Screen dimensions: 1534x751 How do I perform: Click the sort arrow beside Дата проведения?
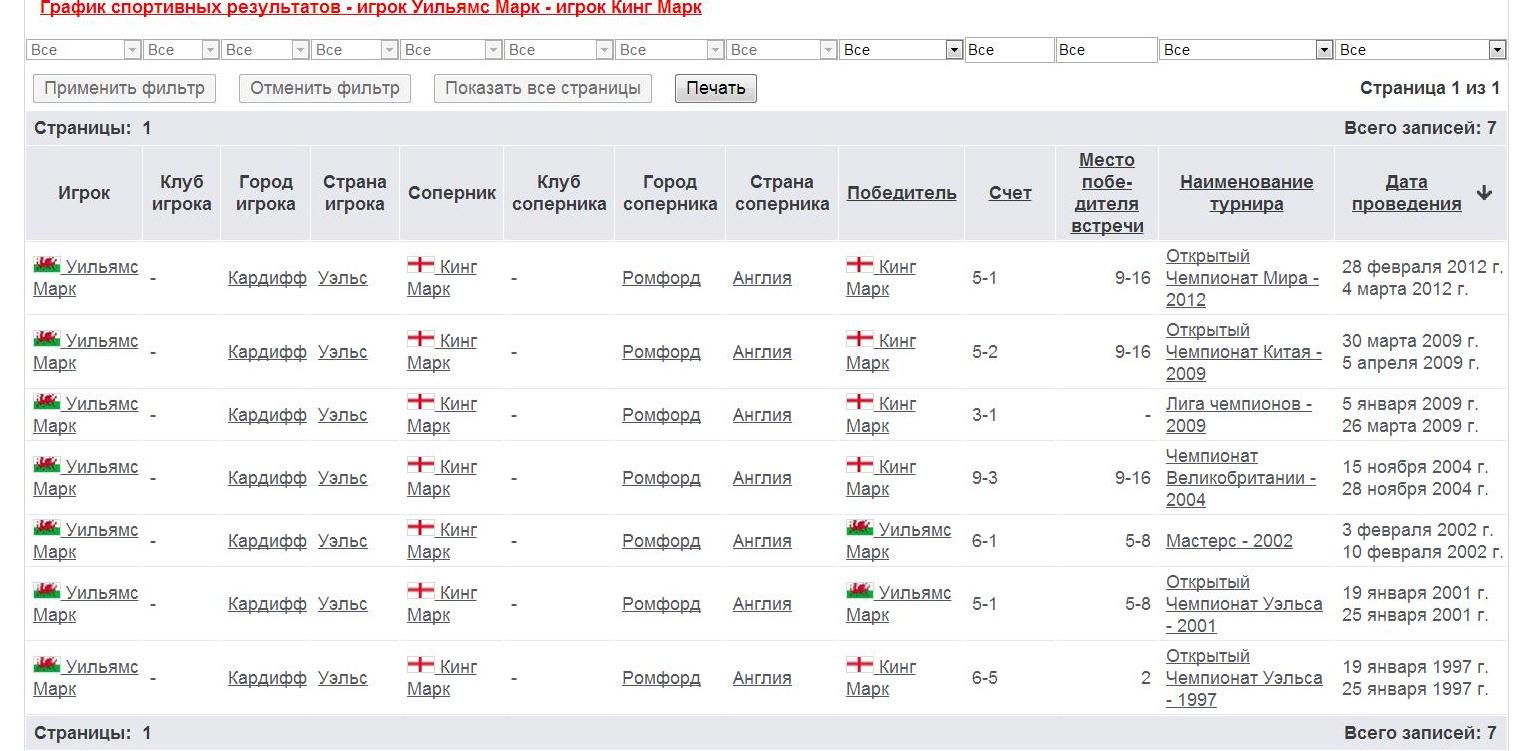1484,193
